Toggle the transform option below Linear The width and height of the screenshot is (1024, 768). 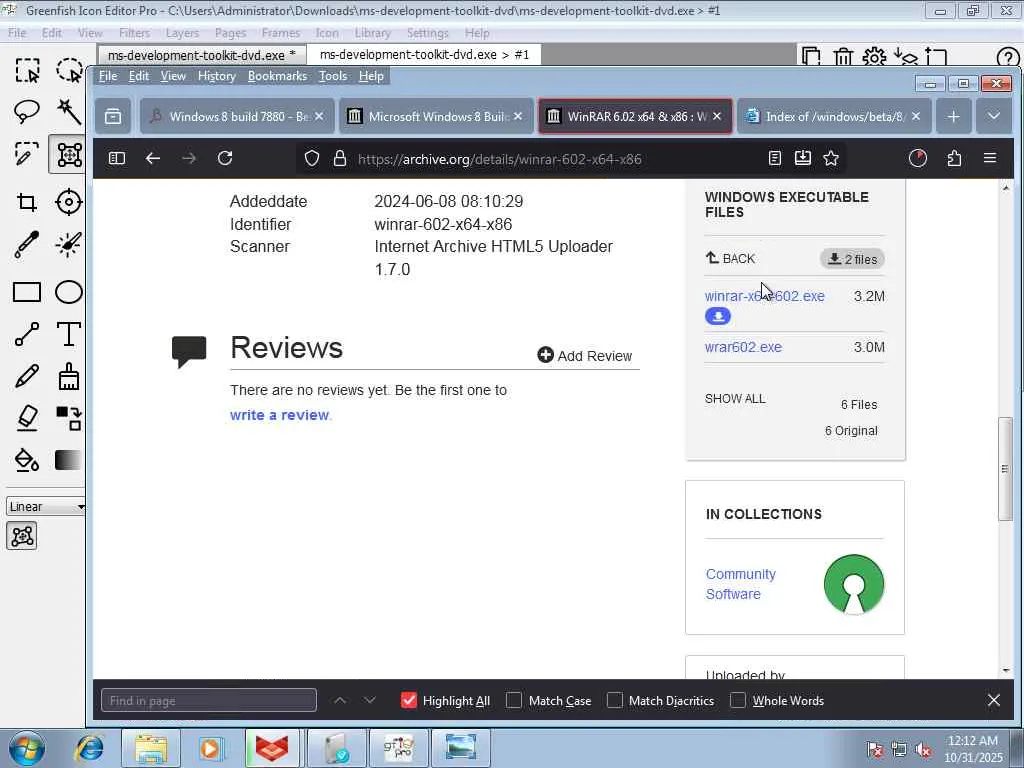22,536
